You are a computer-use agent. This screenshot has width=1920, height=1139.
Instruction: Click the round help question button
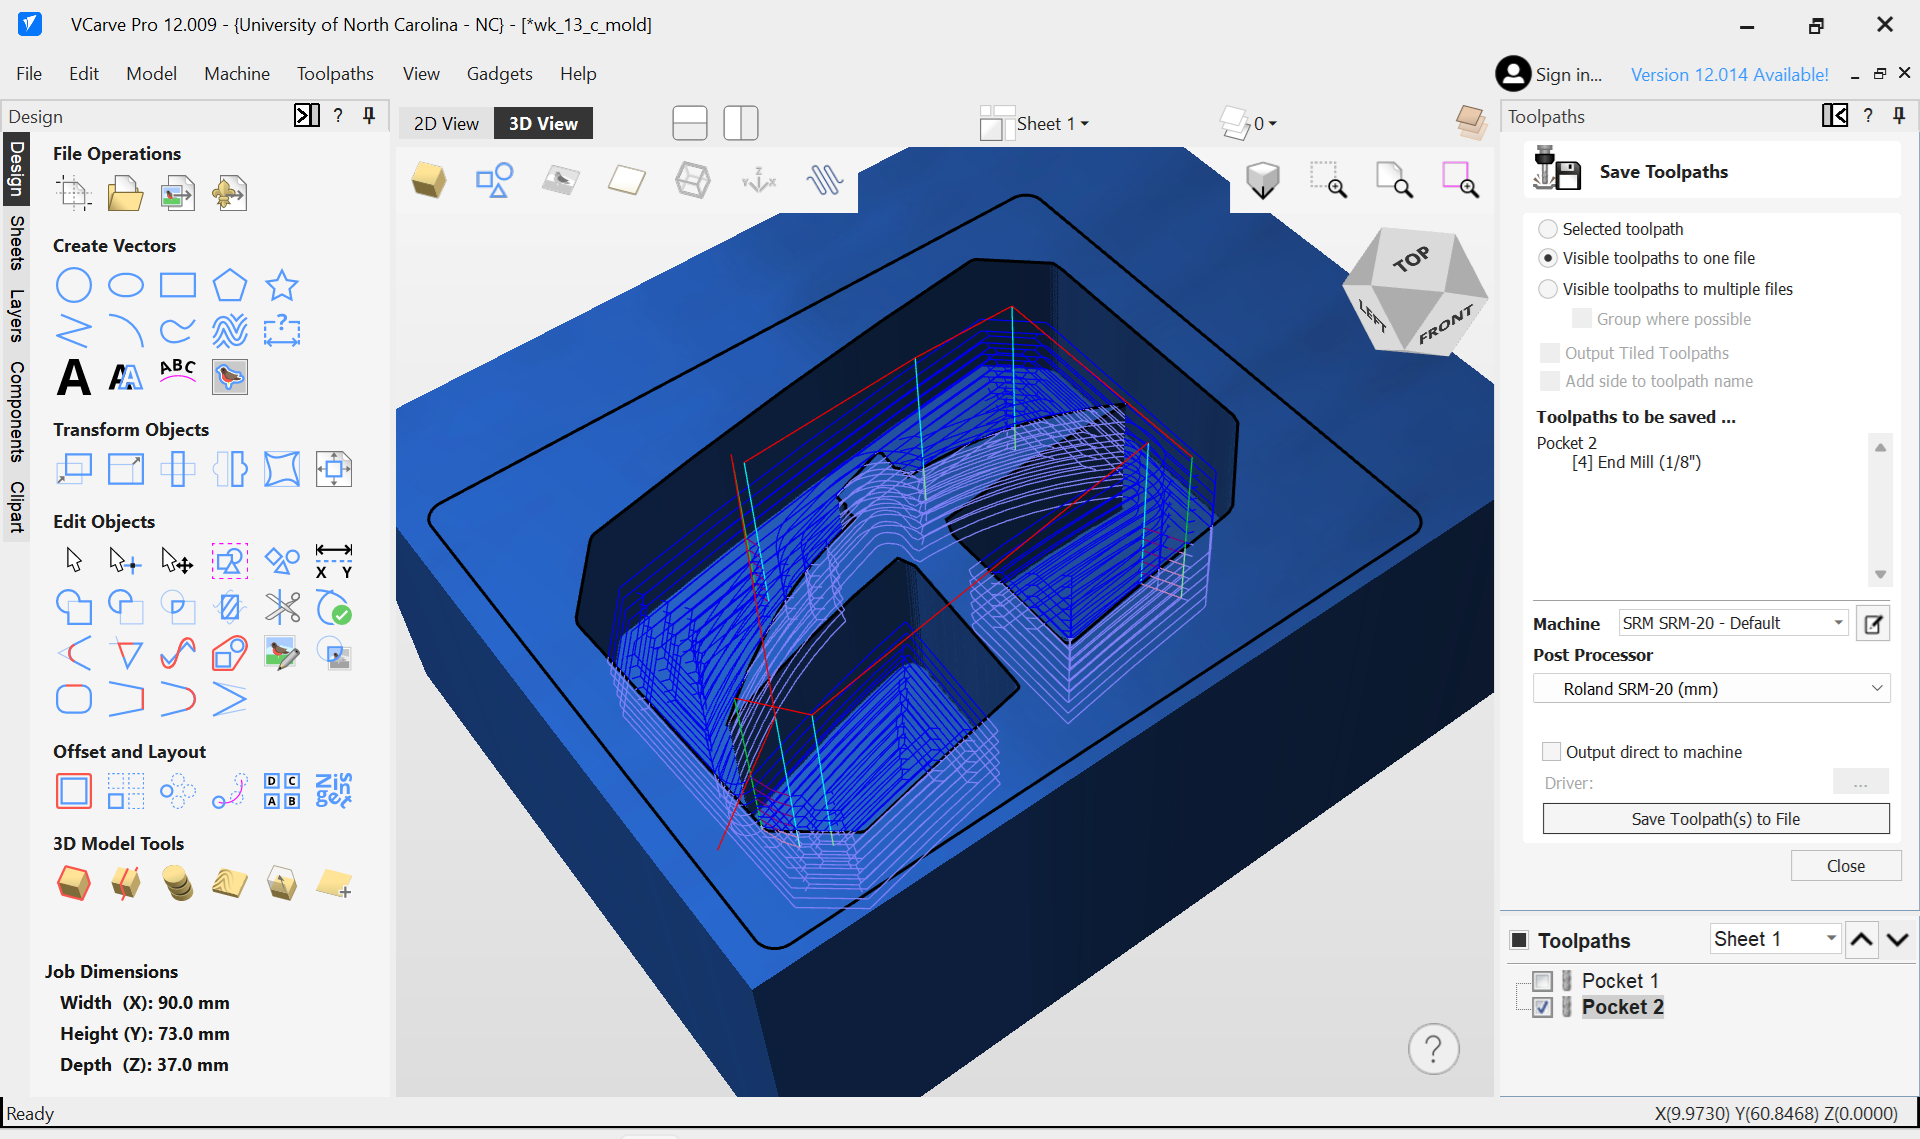(x=1433, y=1049)
